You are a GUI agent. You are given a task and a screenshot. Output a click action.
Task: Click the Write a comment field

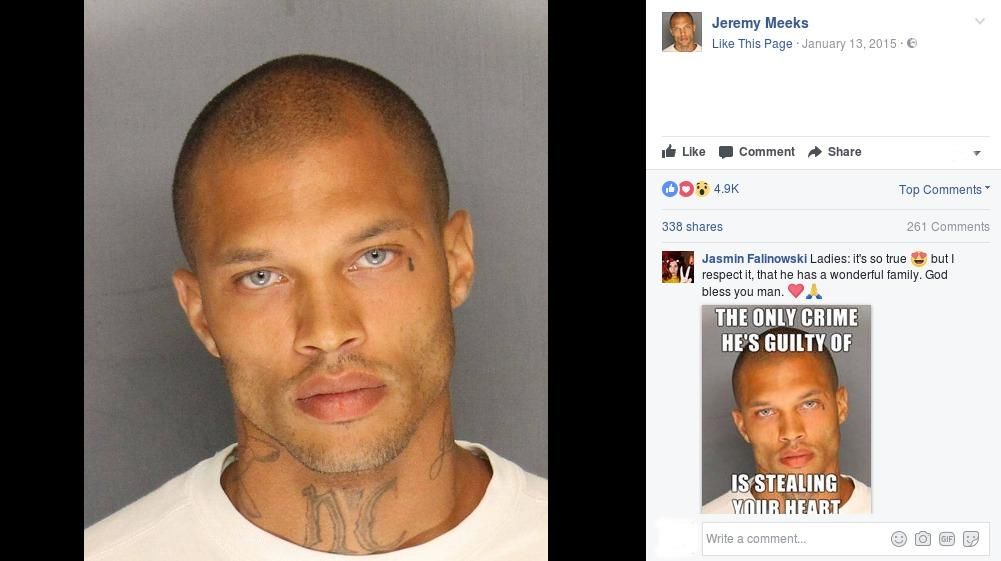point(795,539)
